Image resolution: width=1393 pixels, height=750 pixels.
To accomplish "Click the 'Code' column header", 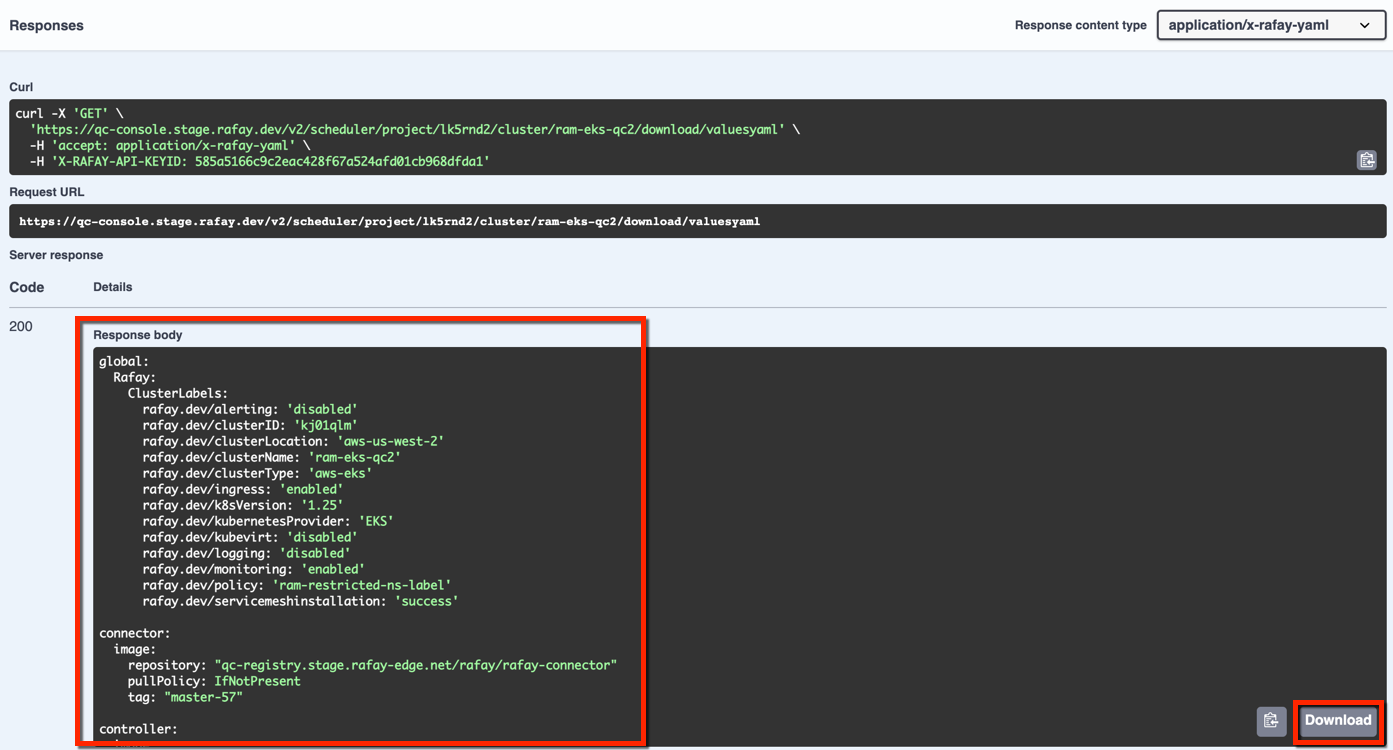I will [x=27, y=287].
